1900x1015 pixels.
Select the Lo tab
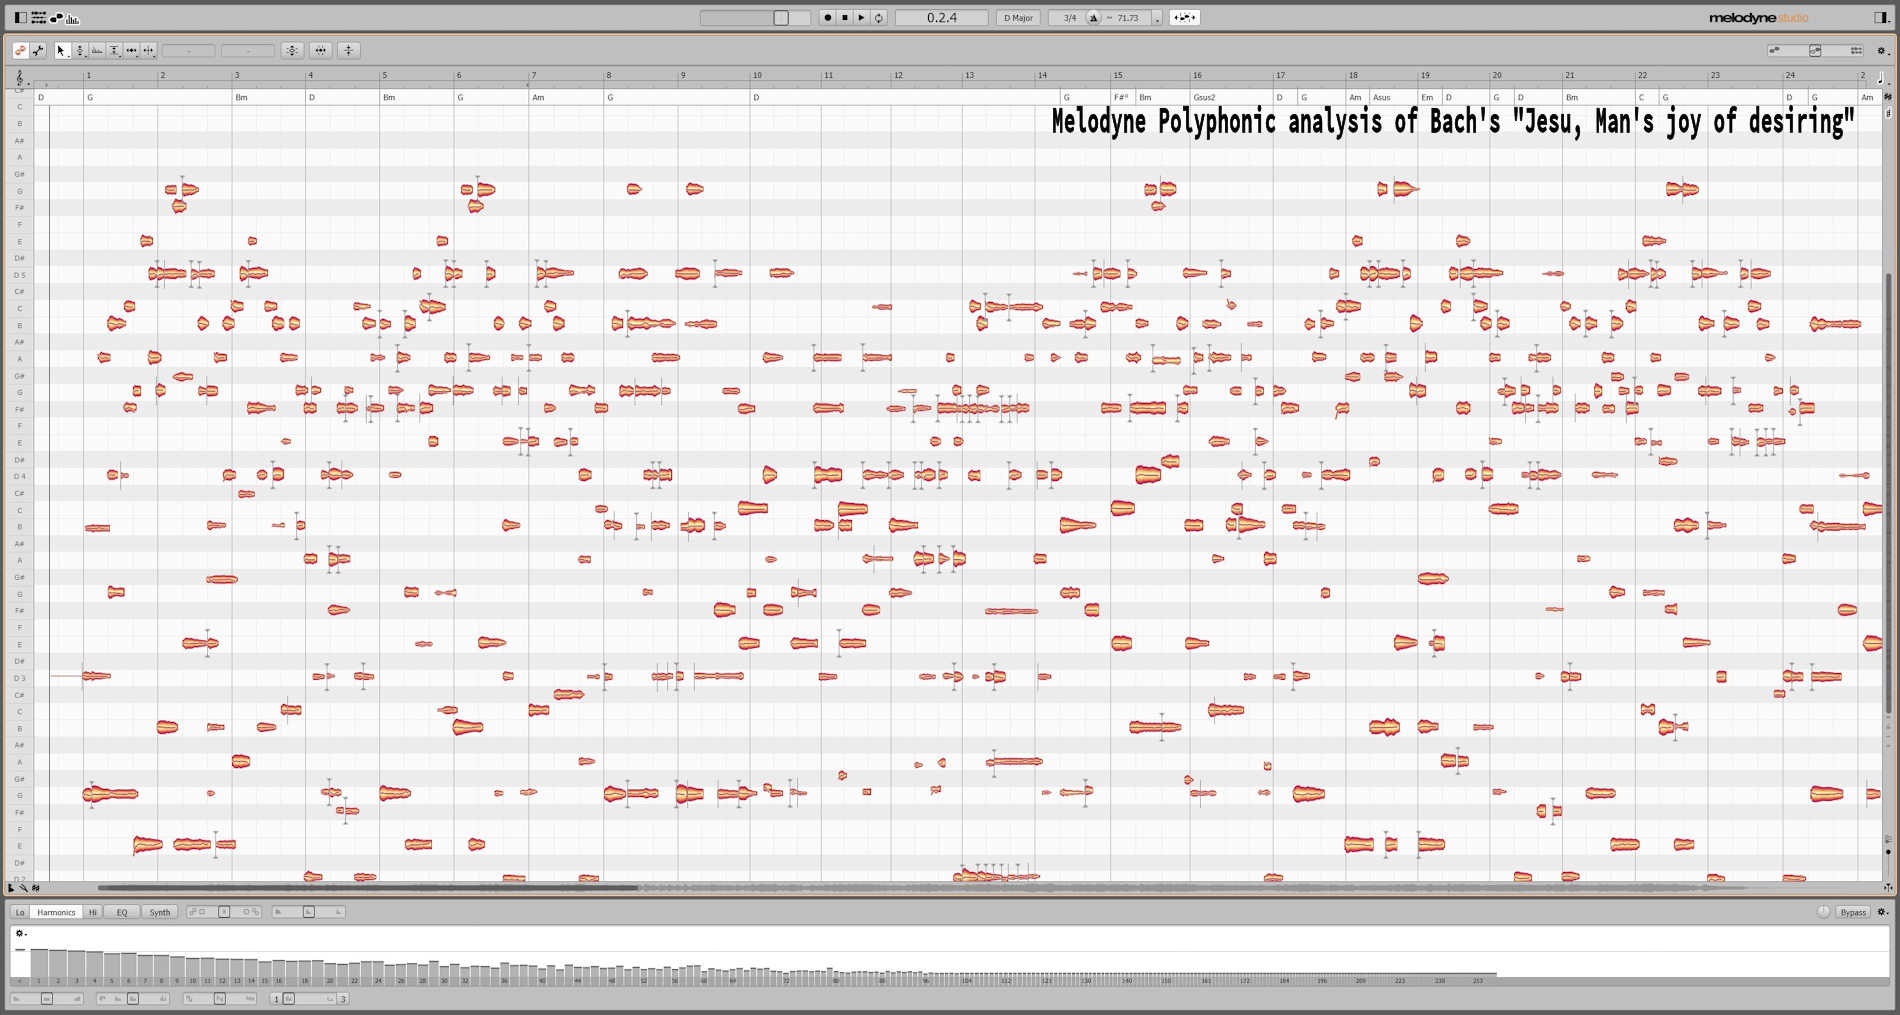pyautogui.click(x=20, y=912)
